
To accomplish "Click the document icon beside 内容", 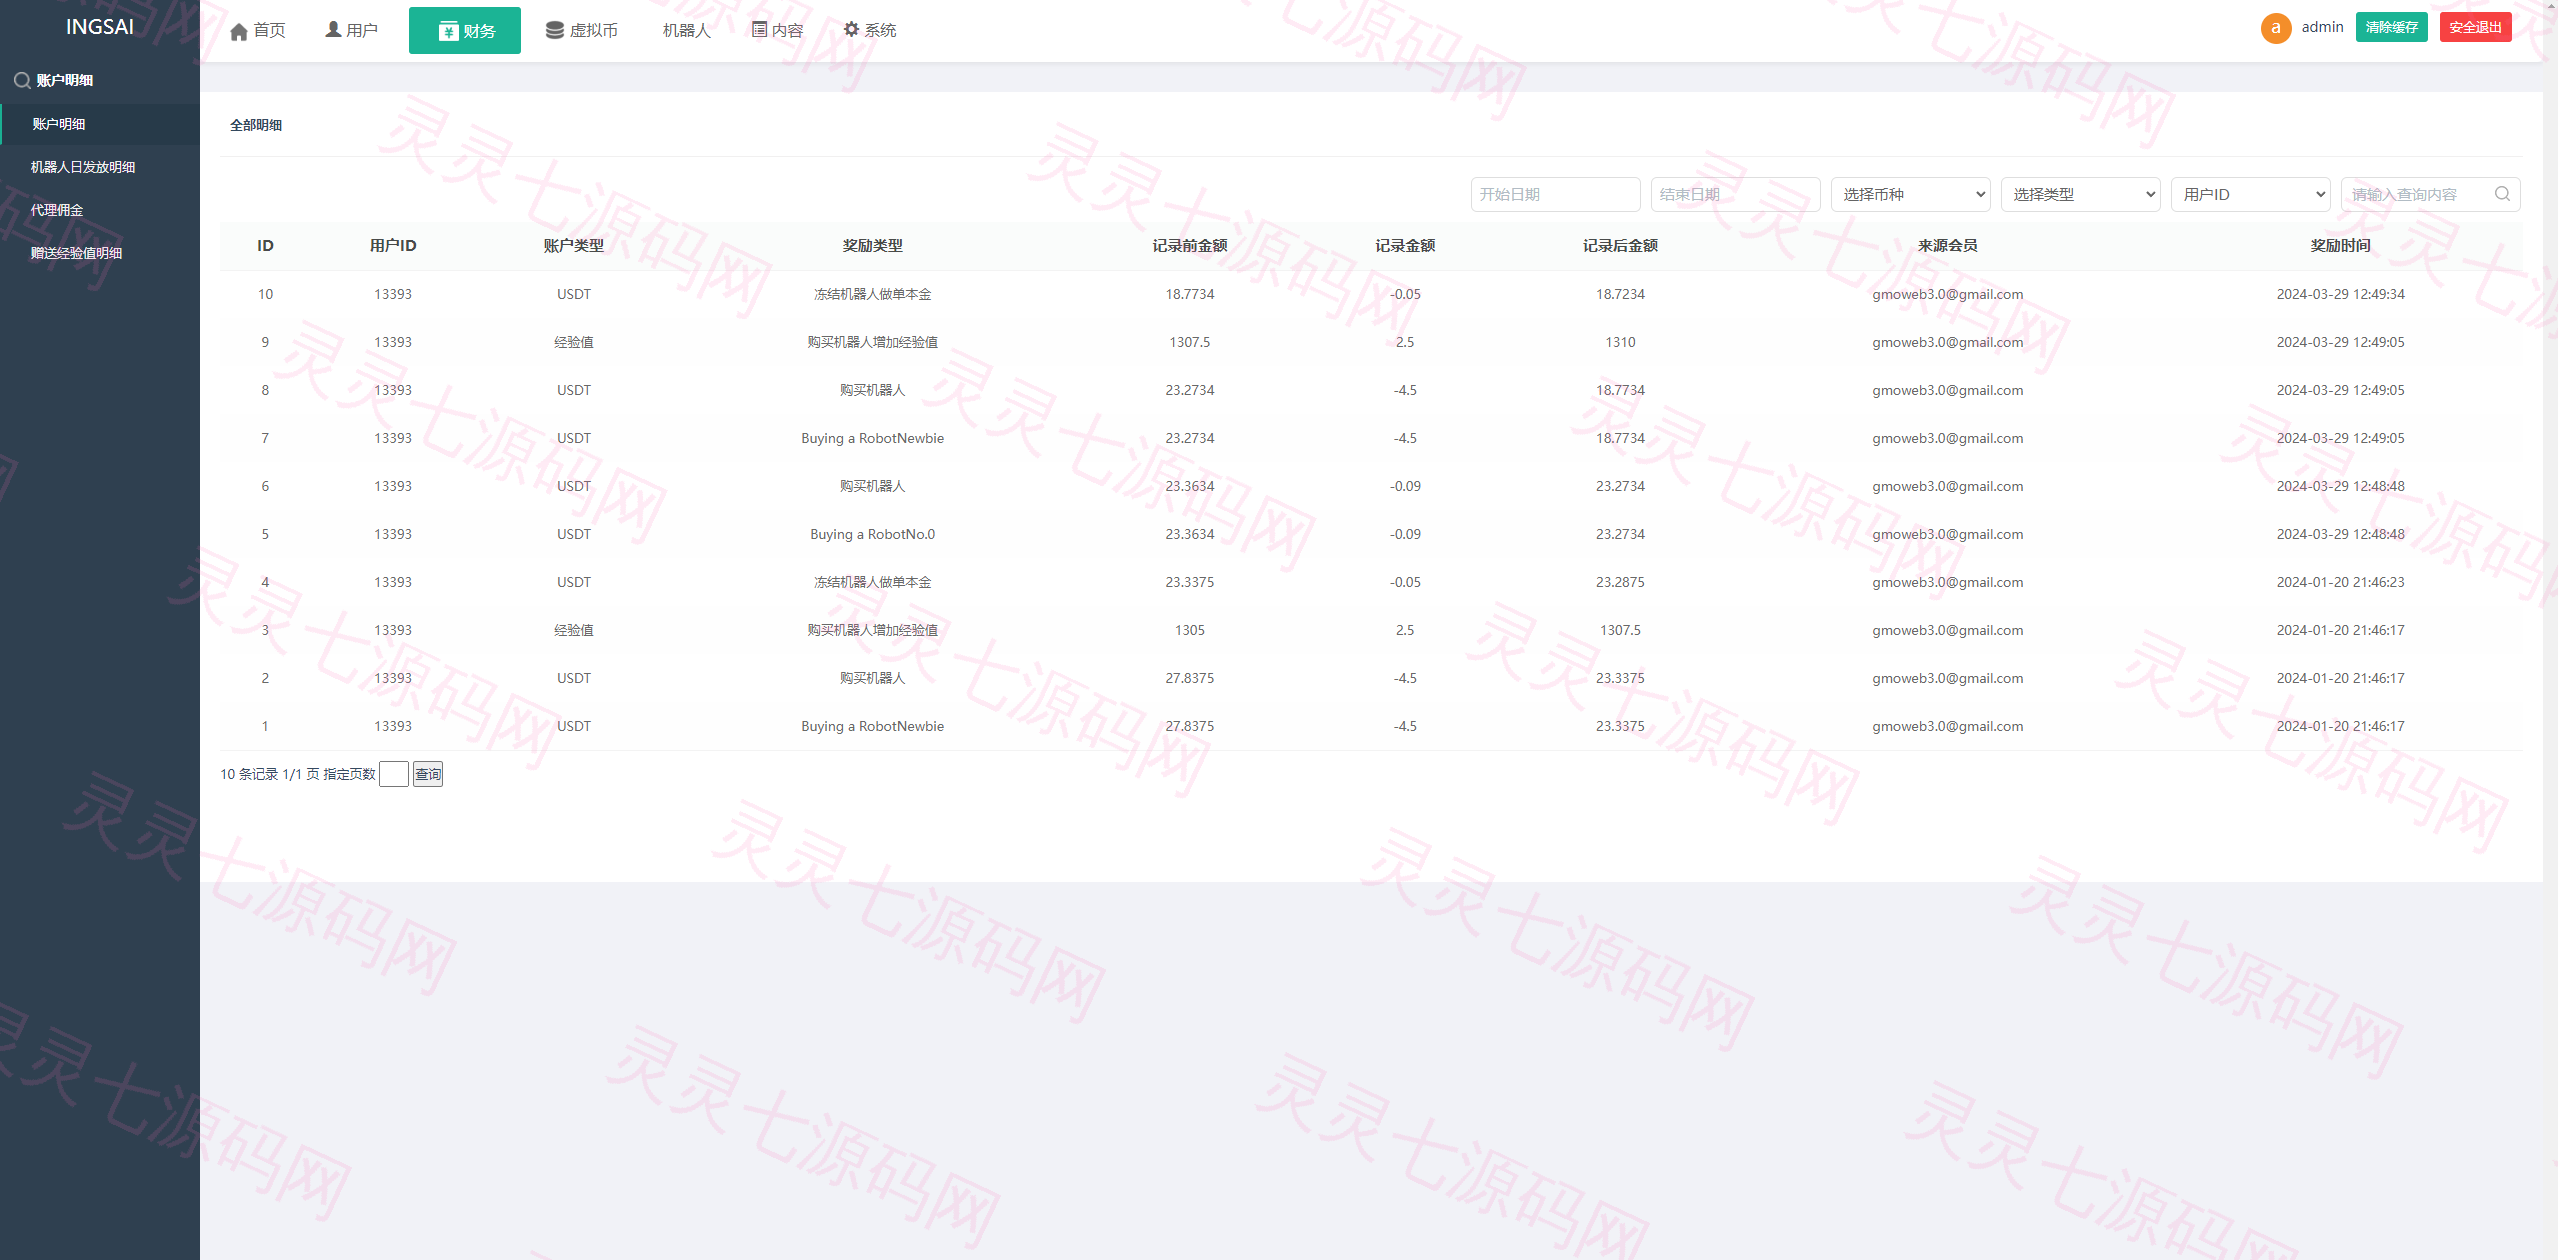I will pos(759,30).
